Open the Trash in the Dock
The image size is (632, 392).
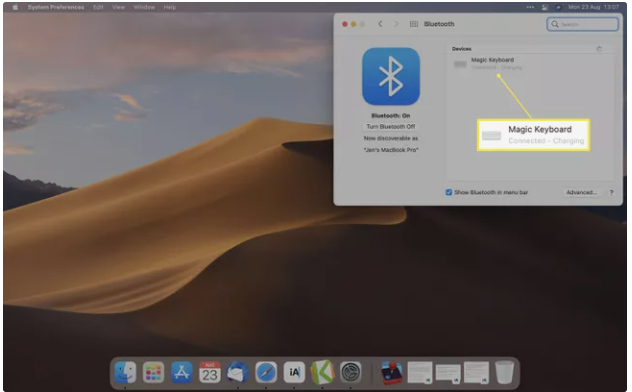tap(504, 372)
